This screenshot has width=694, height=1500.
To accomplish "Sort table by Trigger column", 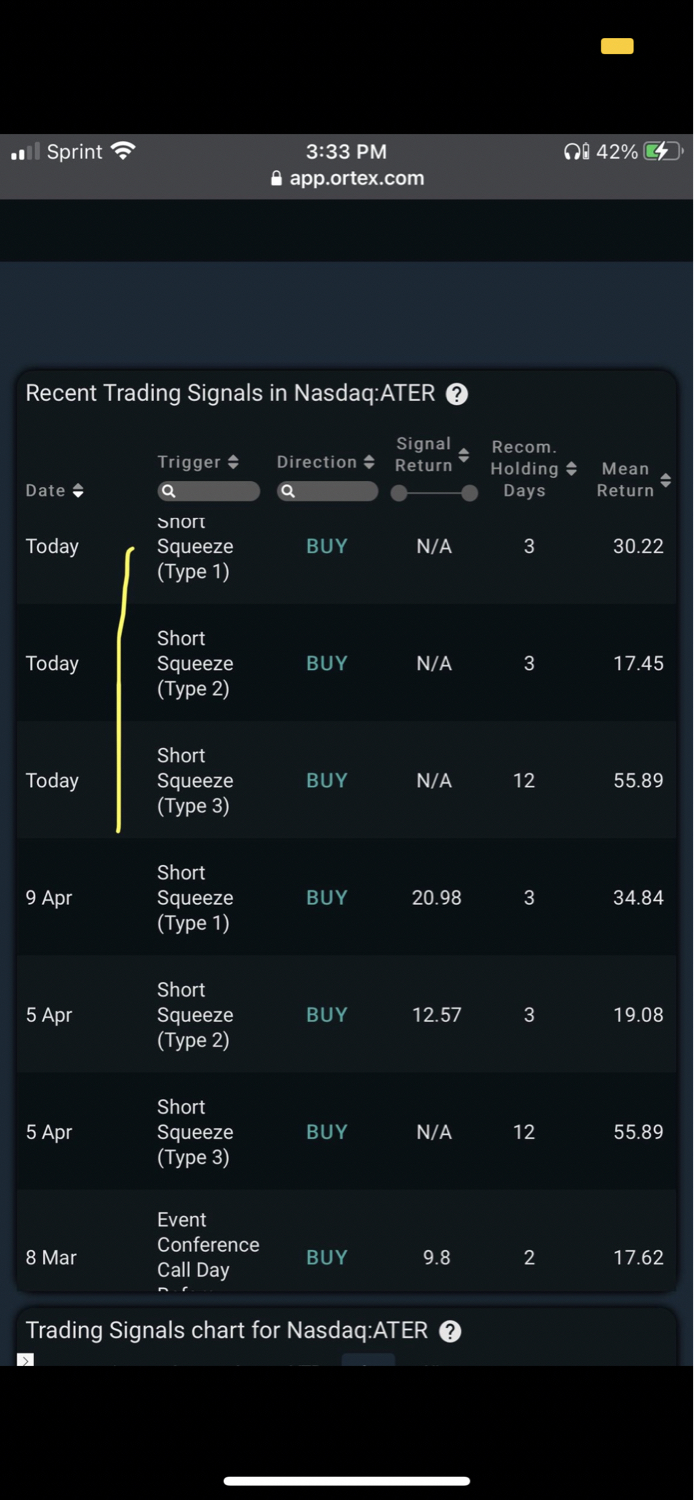I will click(233, 462).
